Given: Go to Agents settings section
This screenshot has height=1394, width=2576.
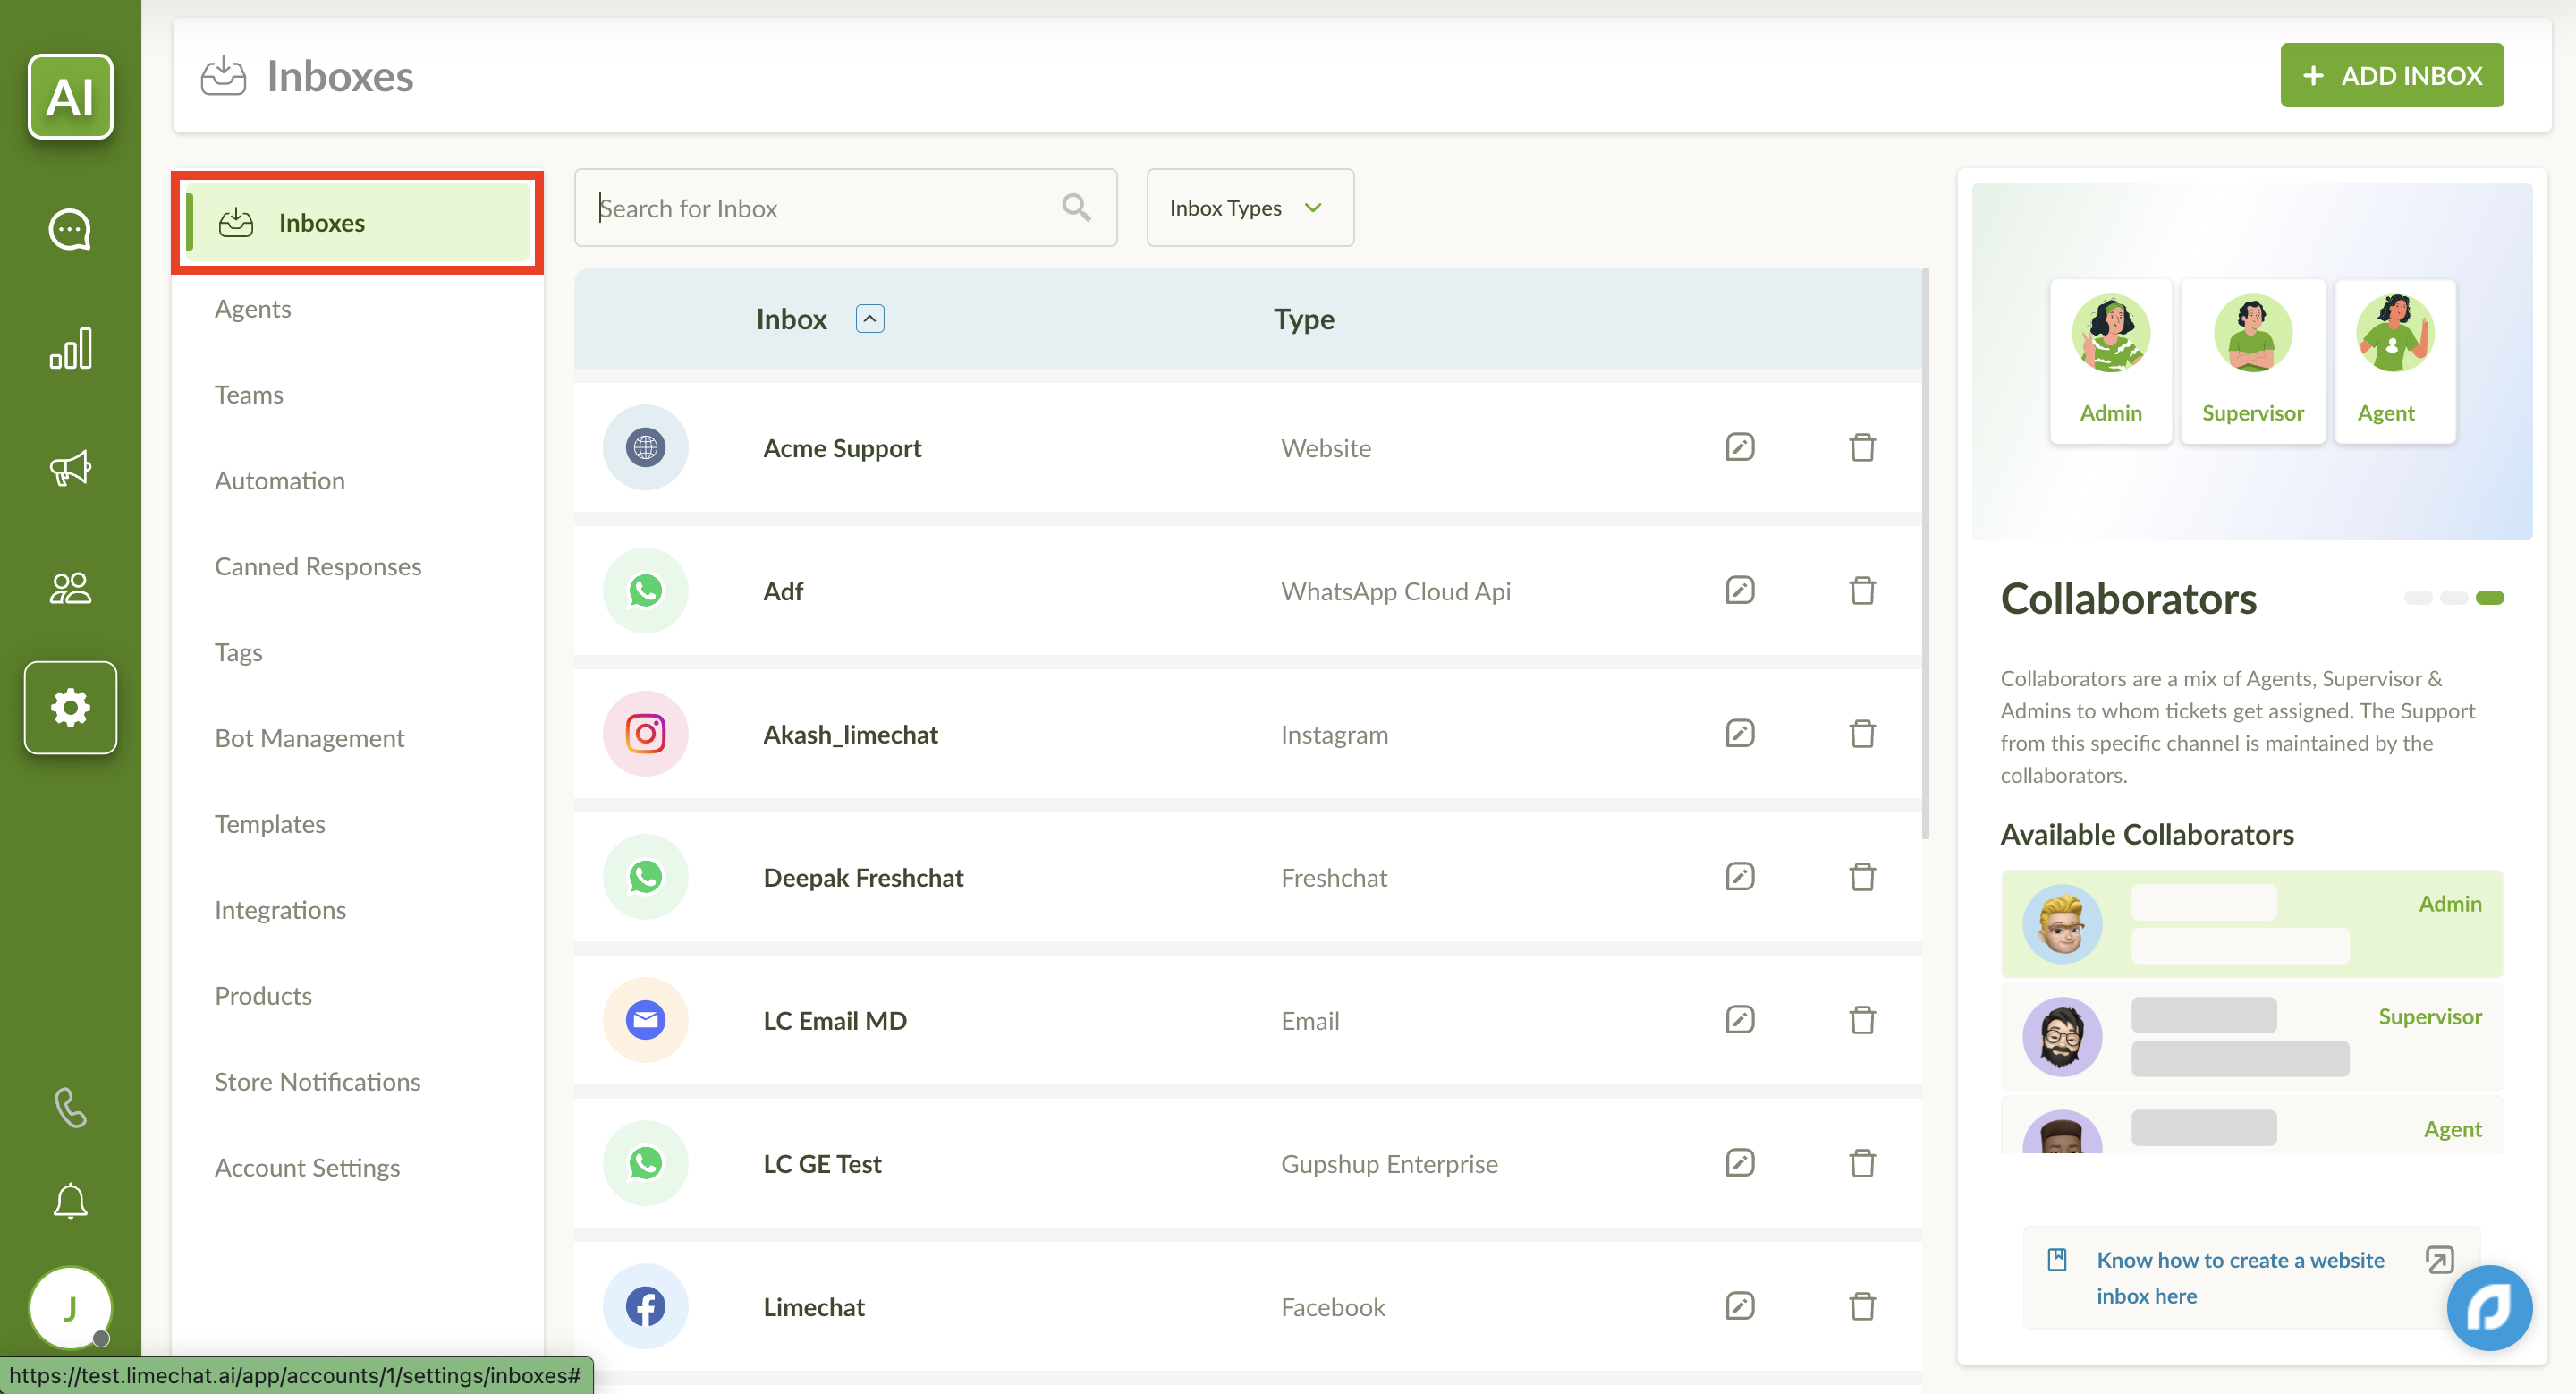Looking at the screenshot, I should coord(253,309).
